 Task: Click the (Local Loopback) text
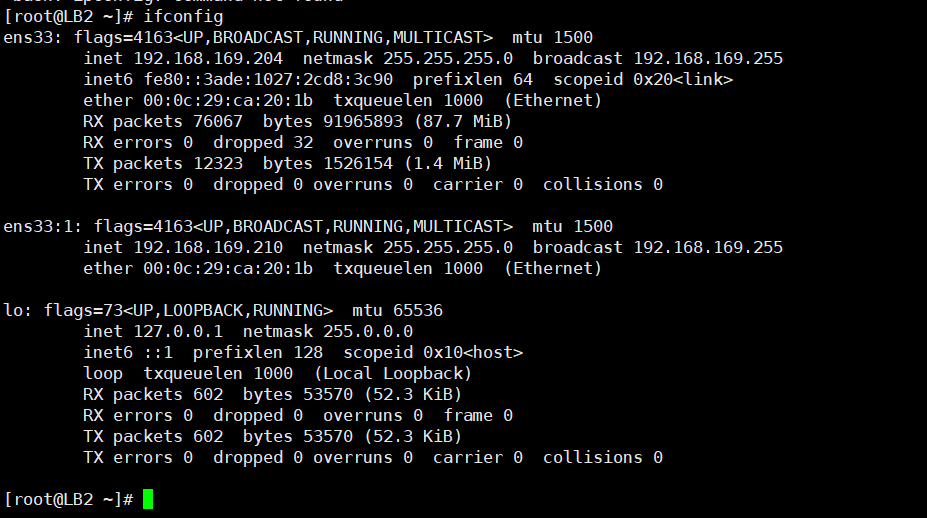[x=393, y=374]
